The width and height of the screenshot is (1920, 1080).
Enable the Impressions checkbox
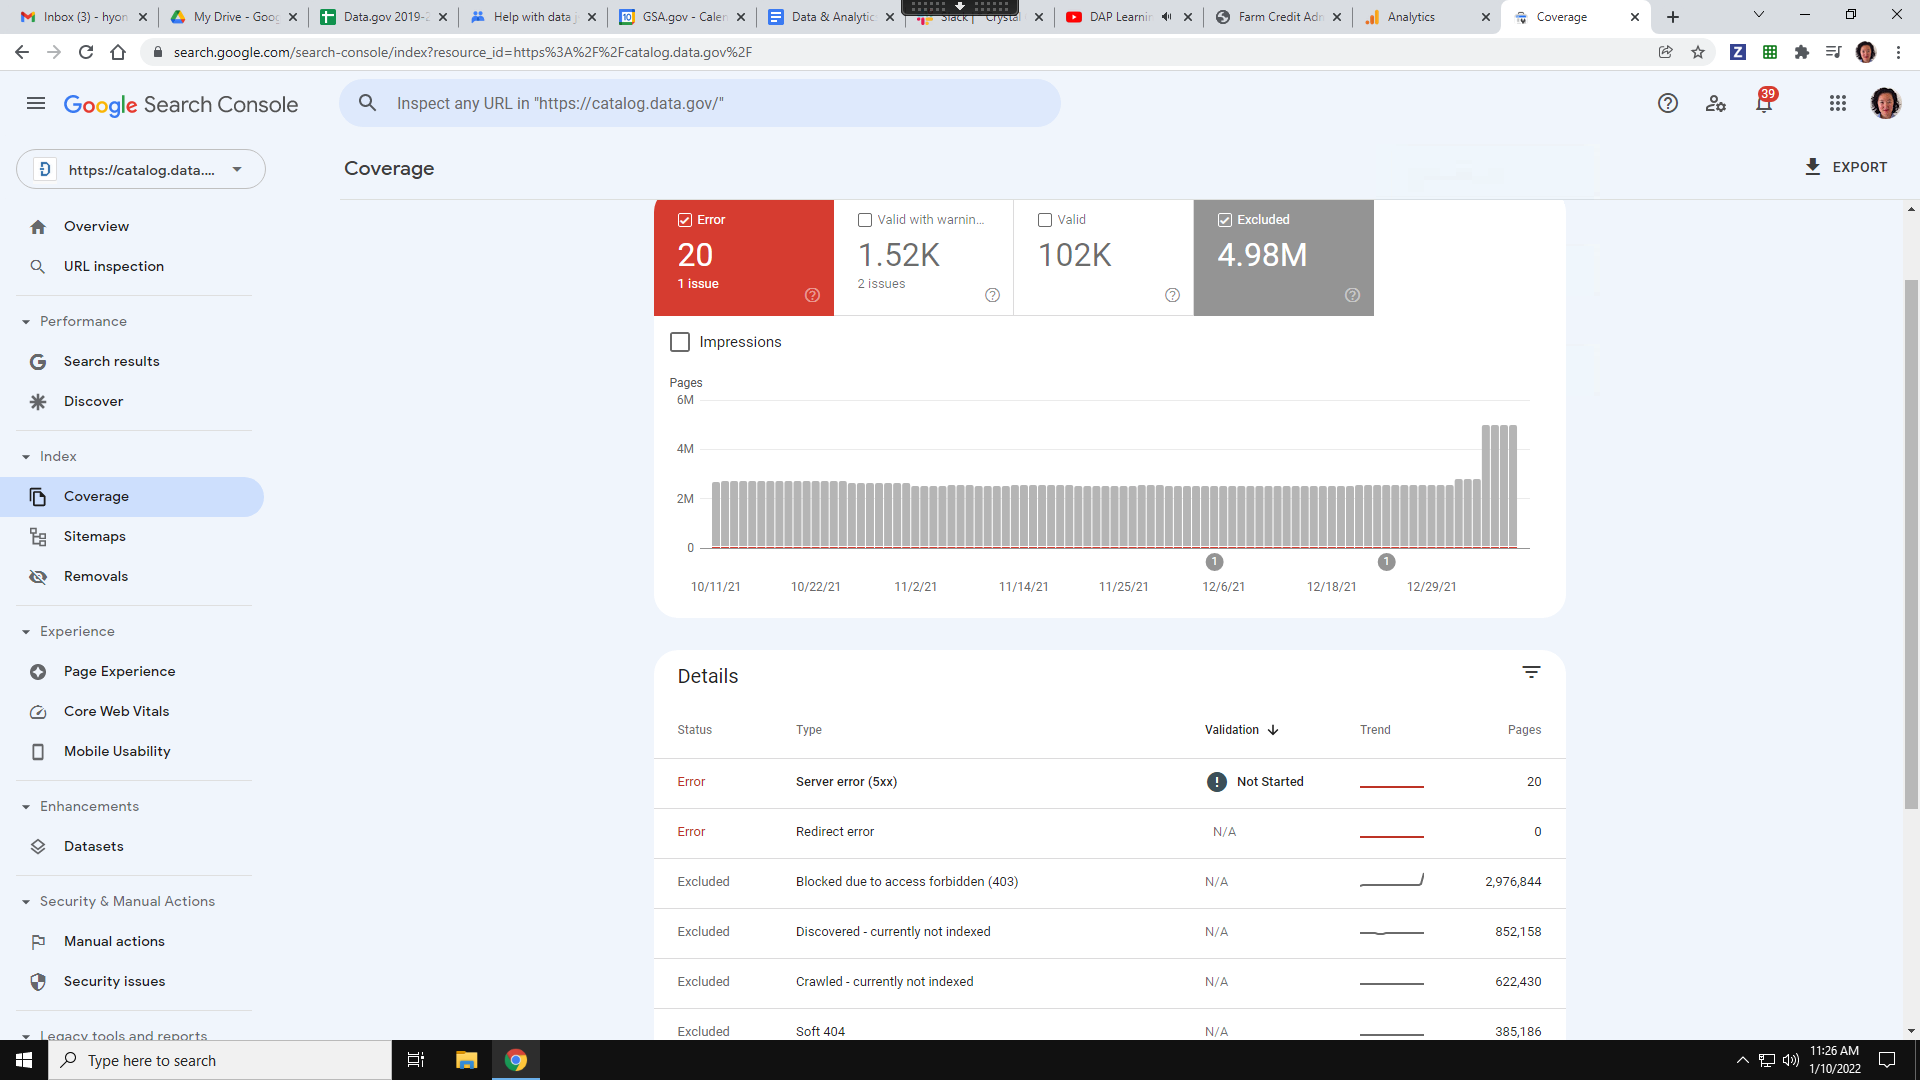coord(680,342)
